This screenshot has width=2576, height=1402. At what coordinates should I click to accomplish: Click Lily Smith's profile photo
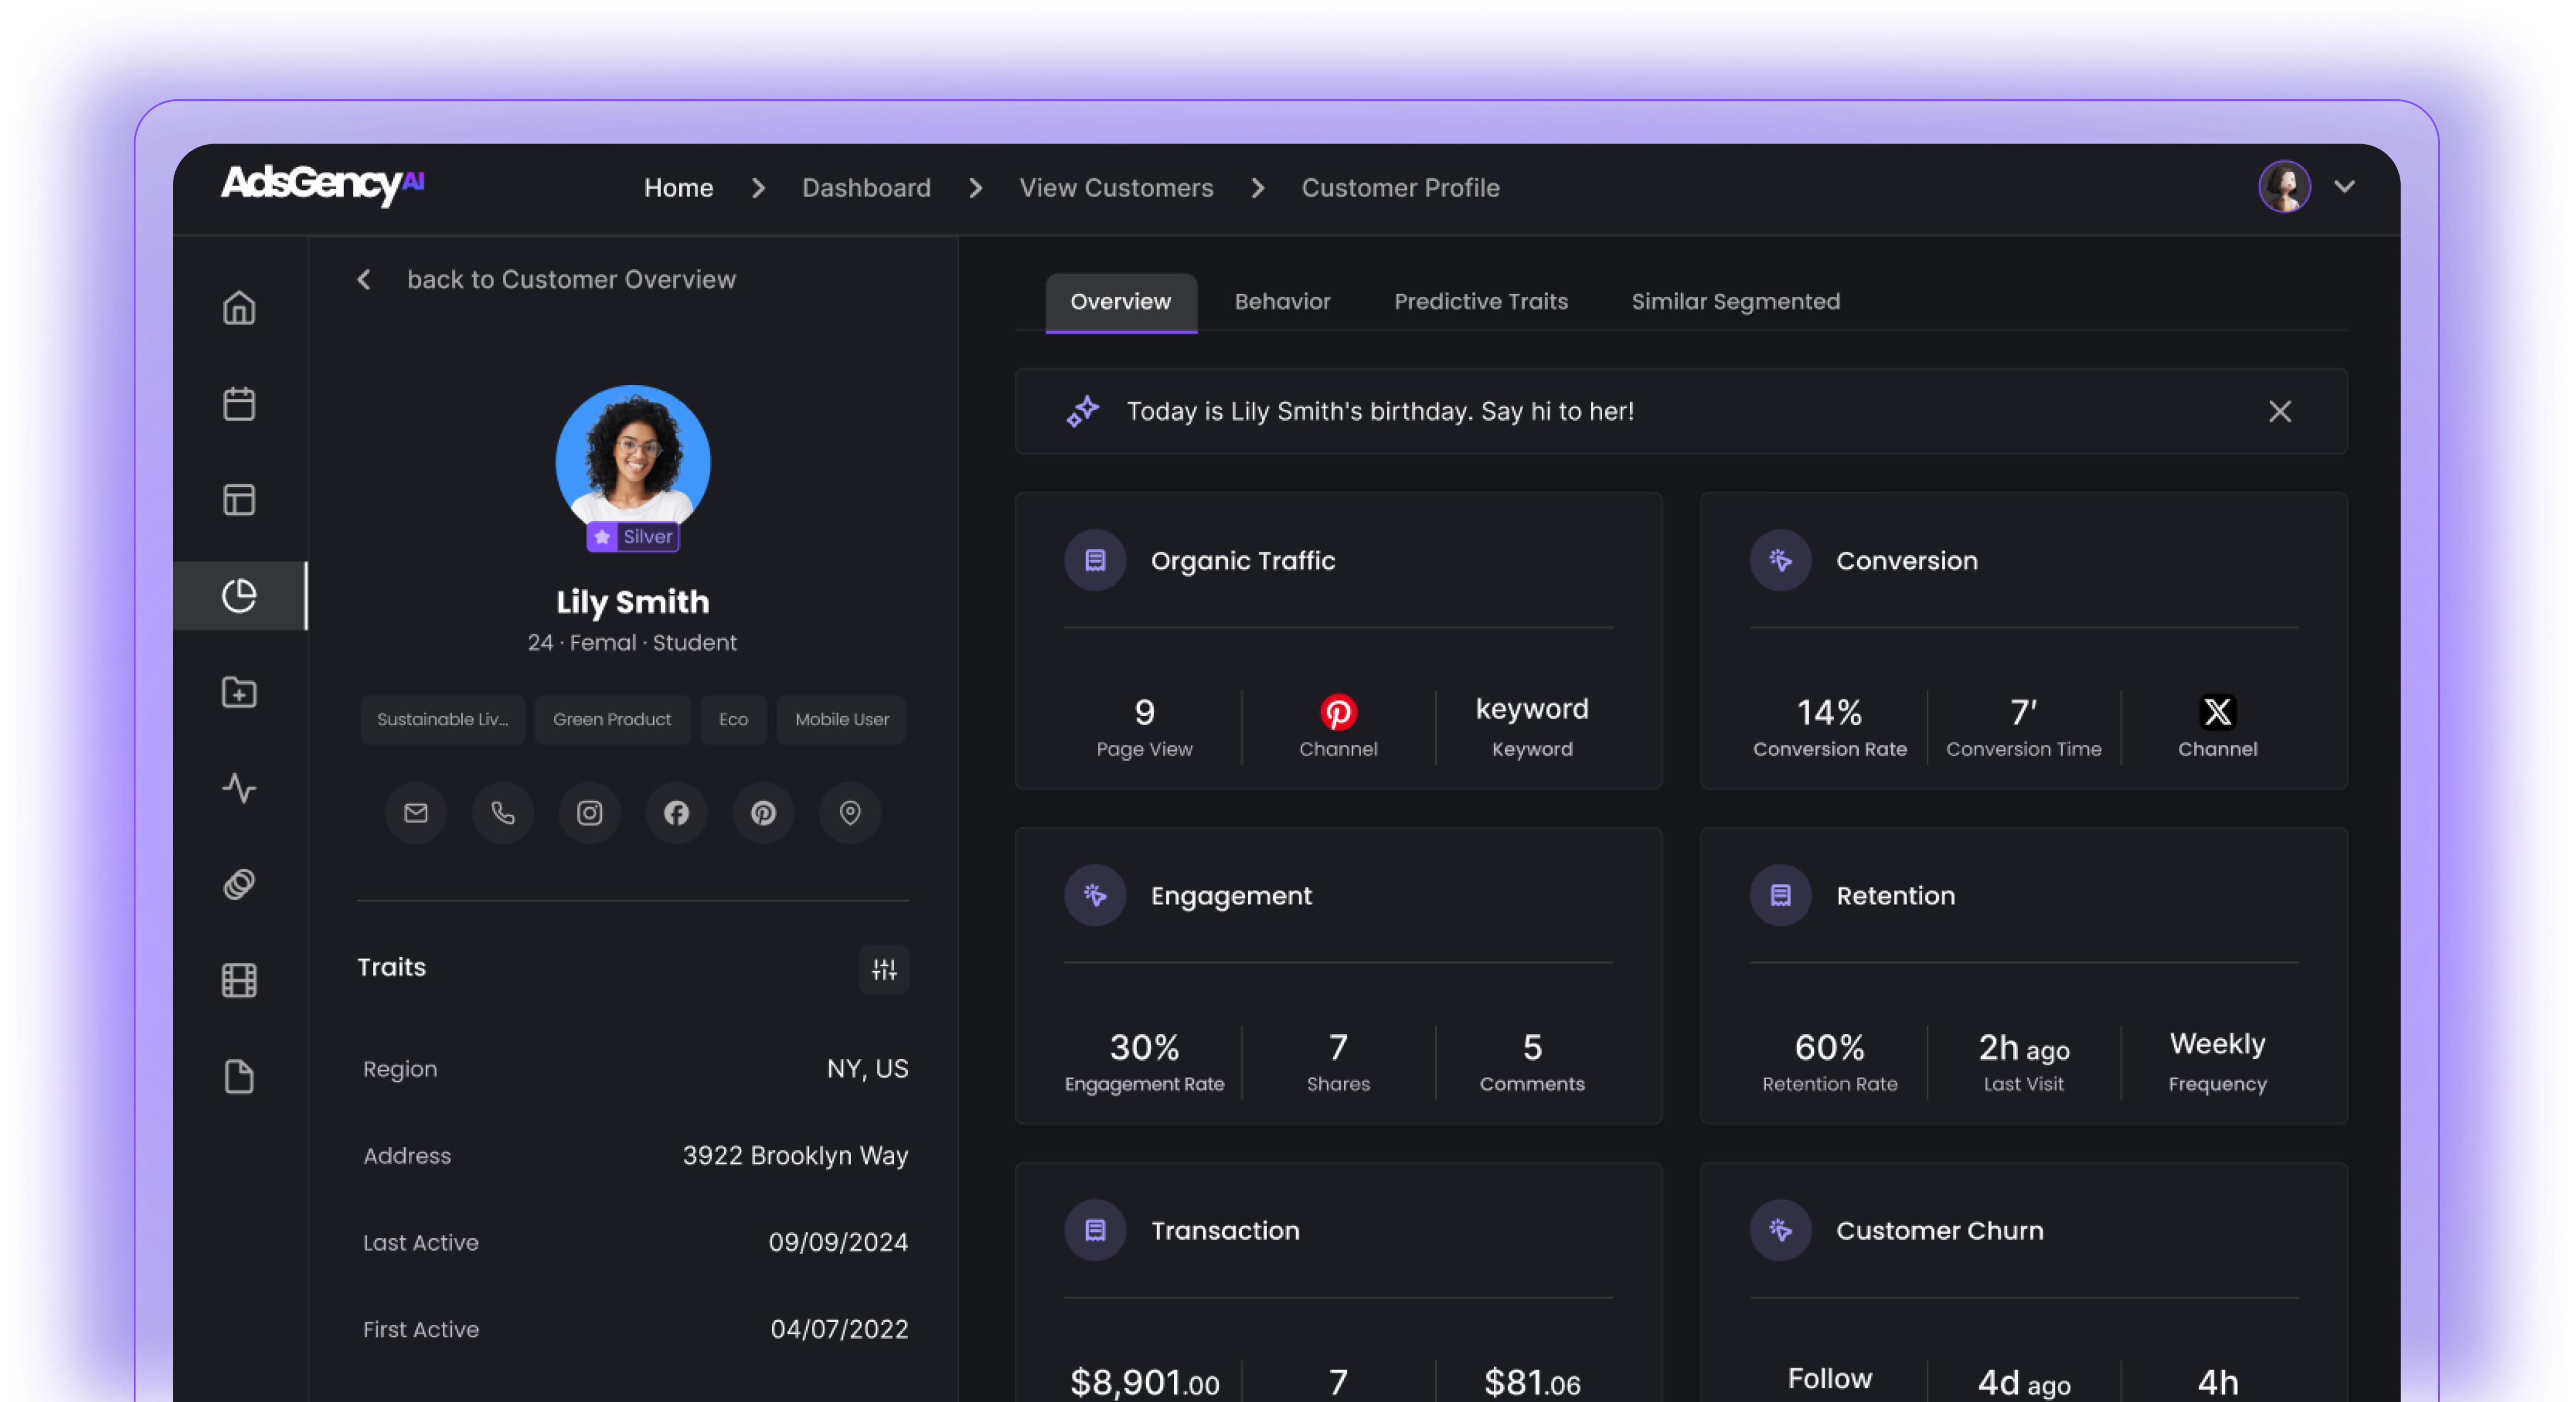[x=633, y=458]
